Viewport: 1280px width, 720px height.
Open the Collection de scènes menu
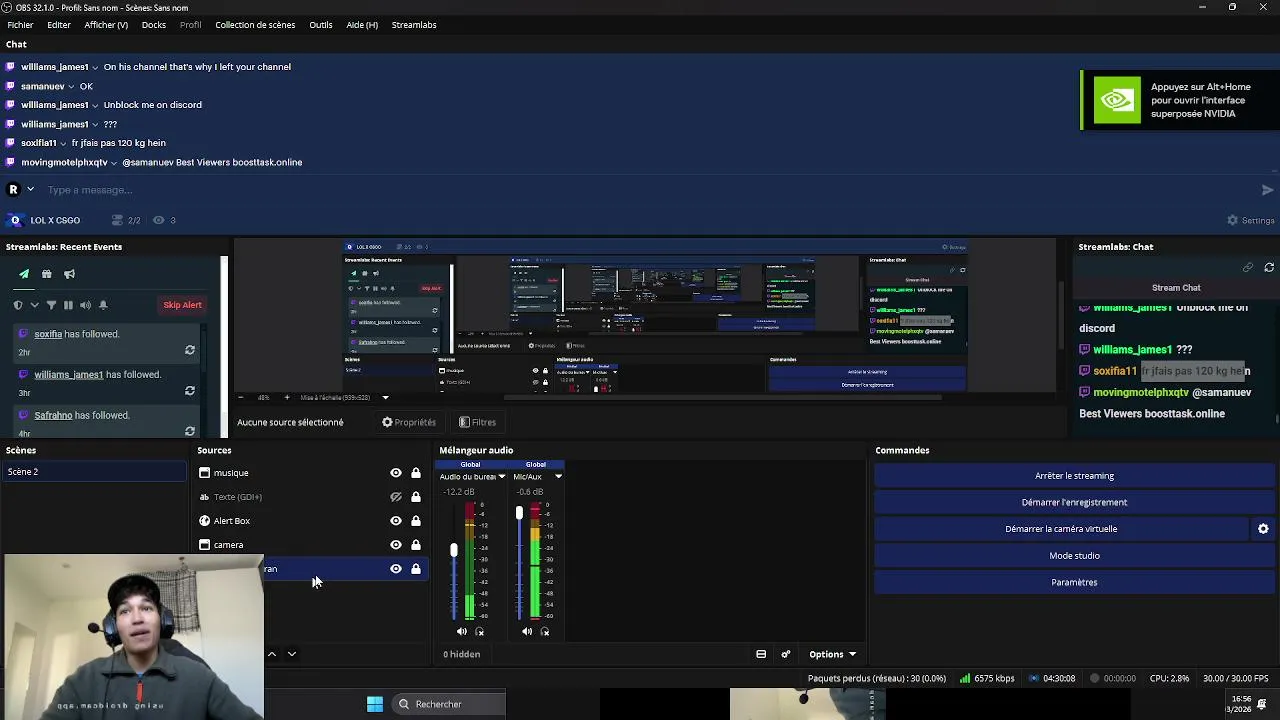(x=255, y=24)
